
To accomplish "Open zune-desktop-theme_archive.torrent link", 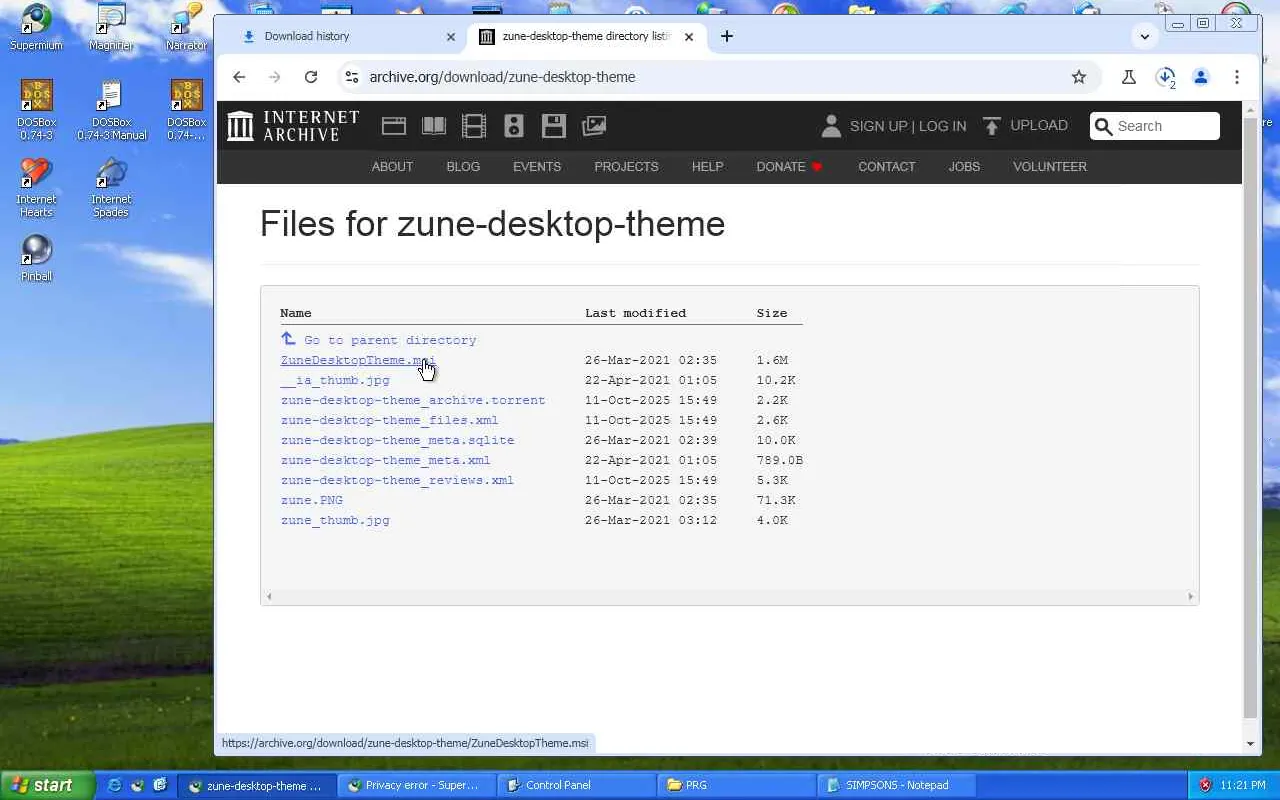I will 413,400.
